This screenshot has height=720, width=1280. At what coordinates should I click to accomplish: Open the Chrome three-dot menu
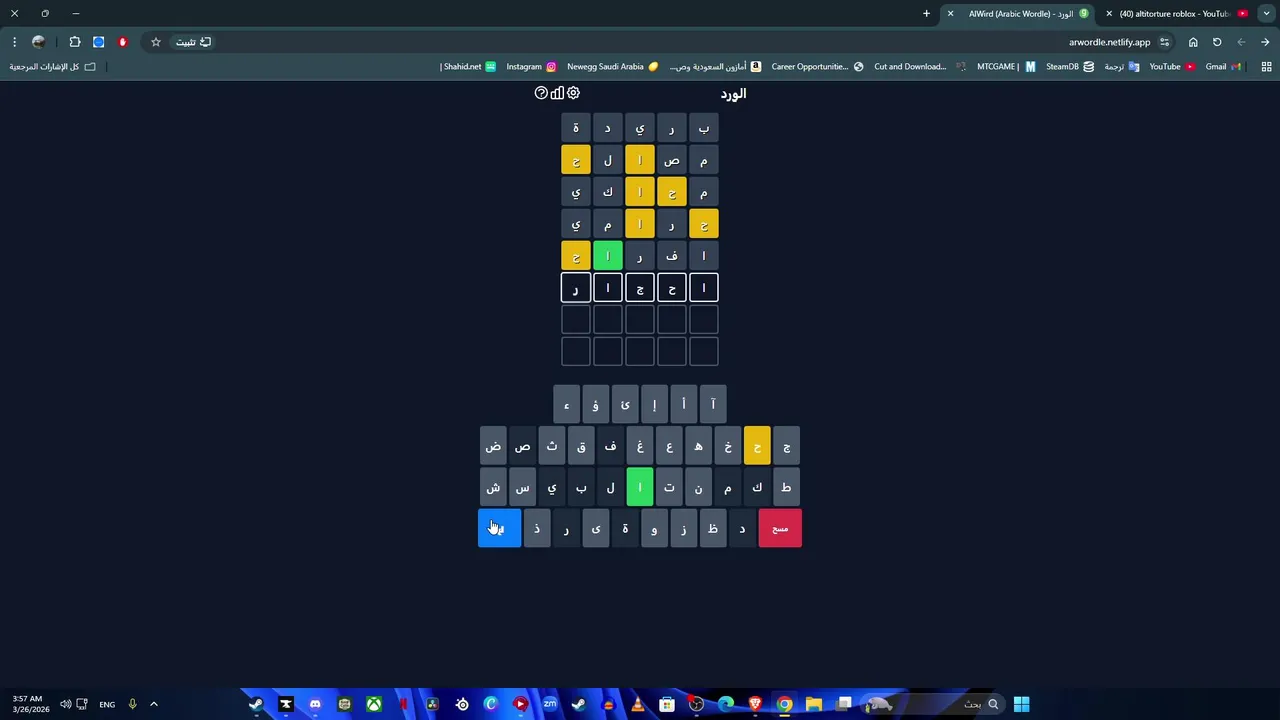(x=14, y=42)
